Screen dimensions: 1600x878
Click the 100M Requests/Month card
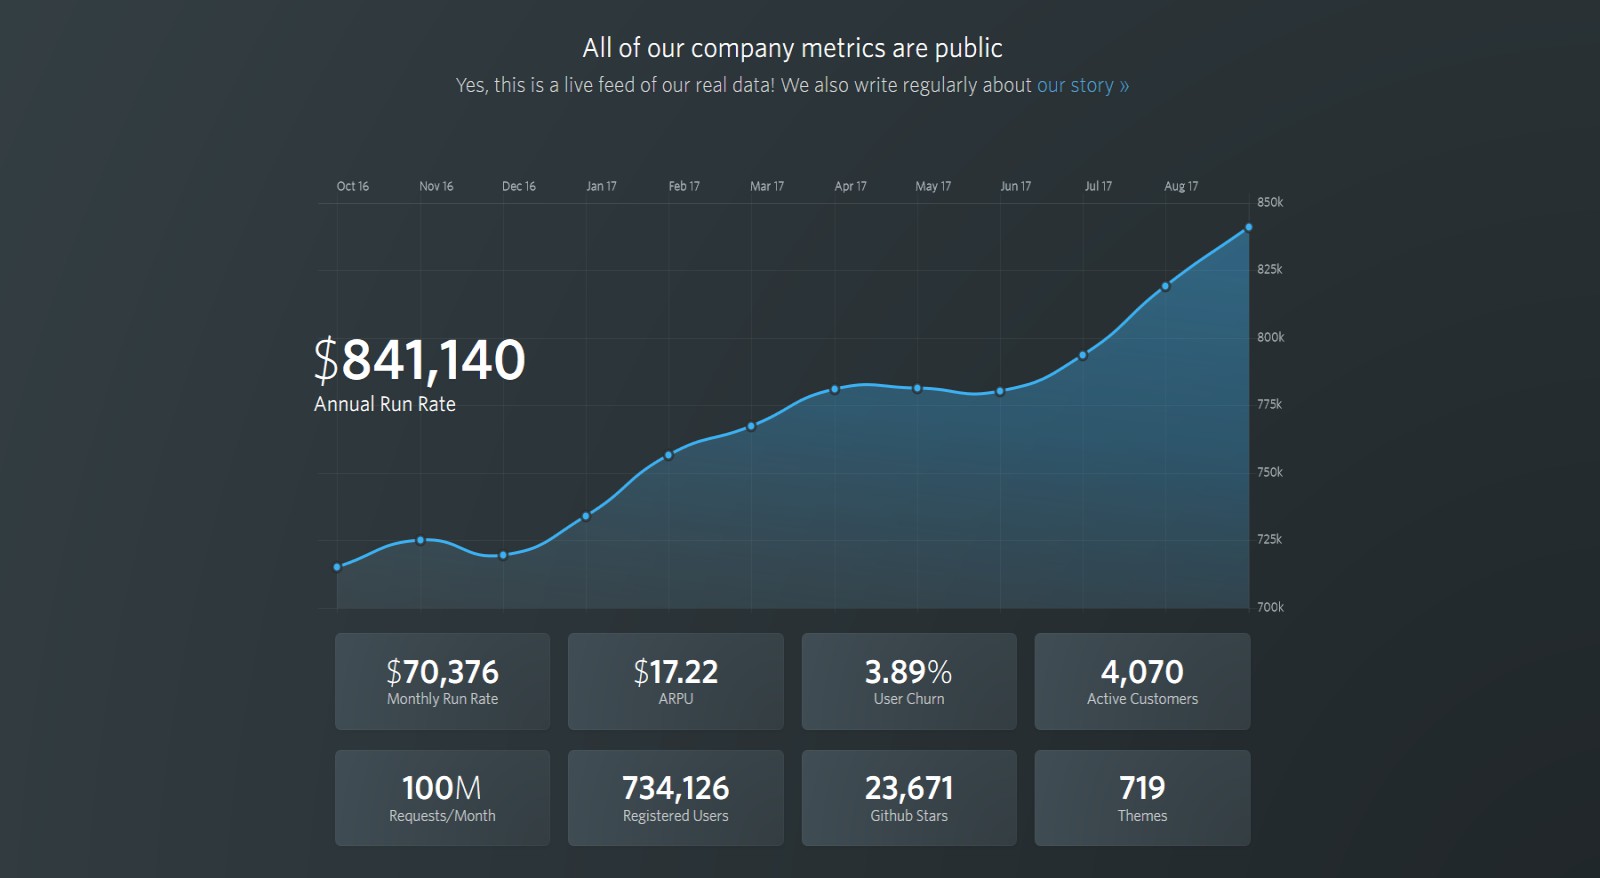pyautogui.click(x=442, y=798)
